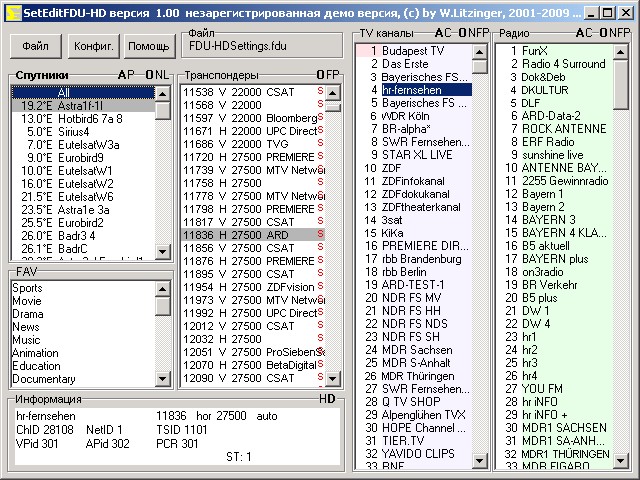Select satellite 9.0°E Eurobird9
Viewport: 640px width, 480px height.
pyautogui.click(x=83, y=158)
